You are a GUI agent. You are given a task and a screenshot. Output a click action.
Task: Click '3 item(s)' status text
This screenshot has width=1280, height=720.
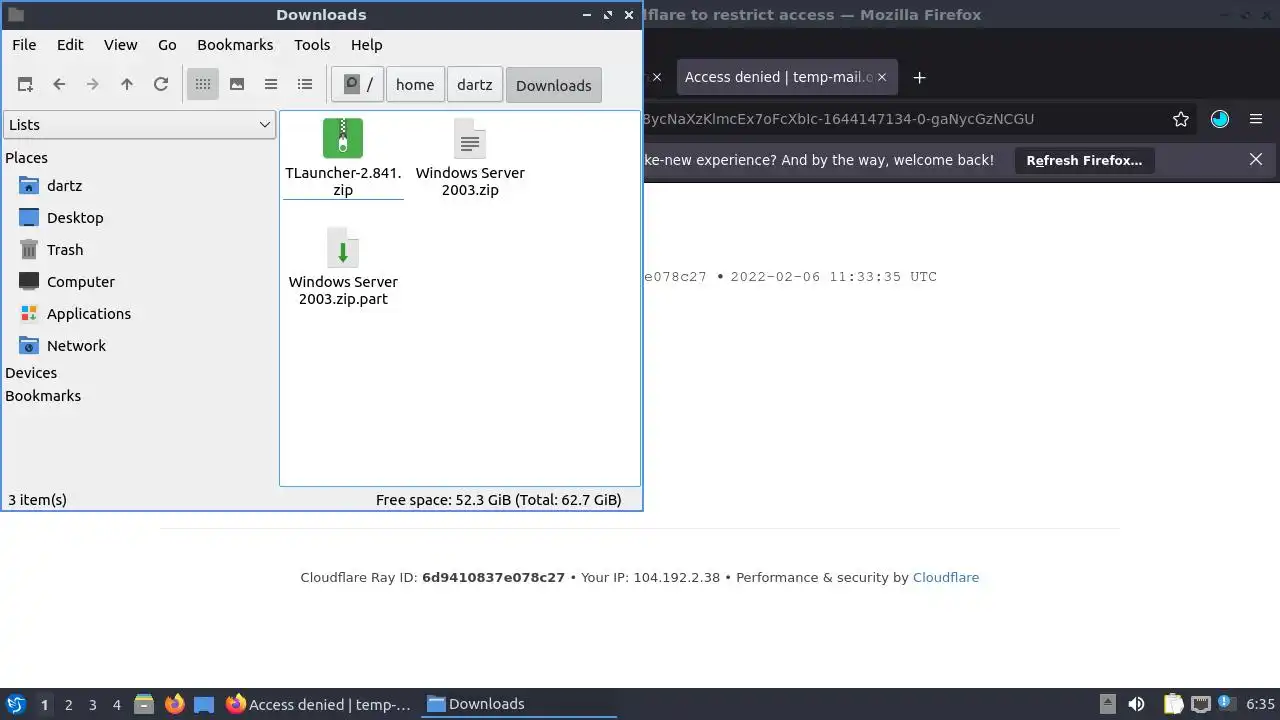37,500
